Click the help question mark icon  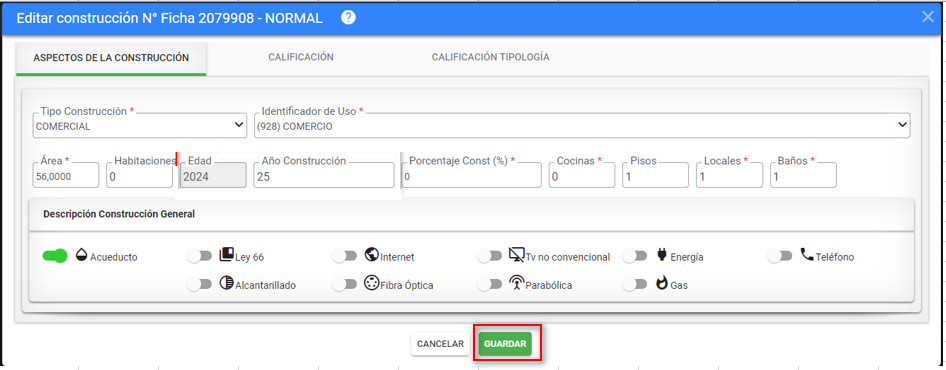click(x=348, y=18)
